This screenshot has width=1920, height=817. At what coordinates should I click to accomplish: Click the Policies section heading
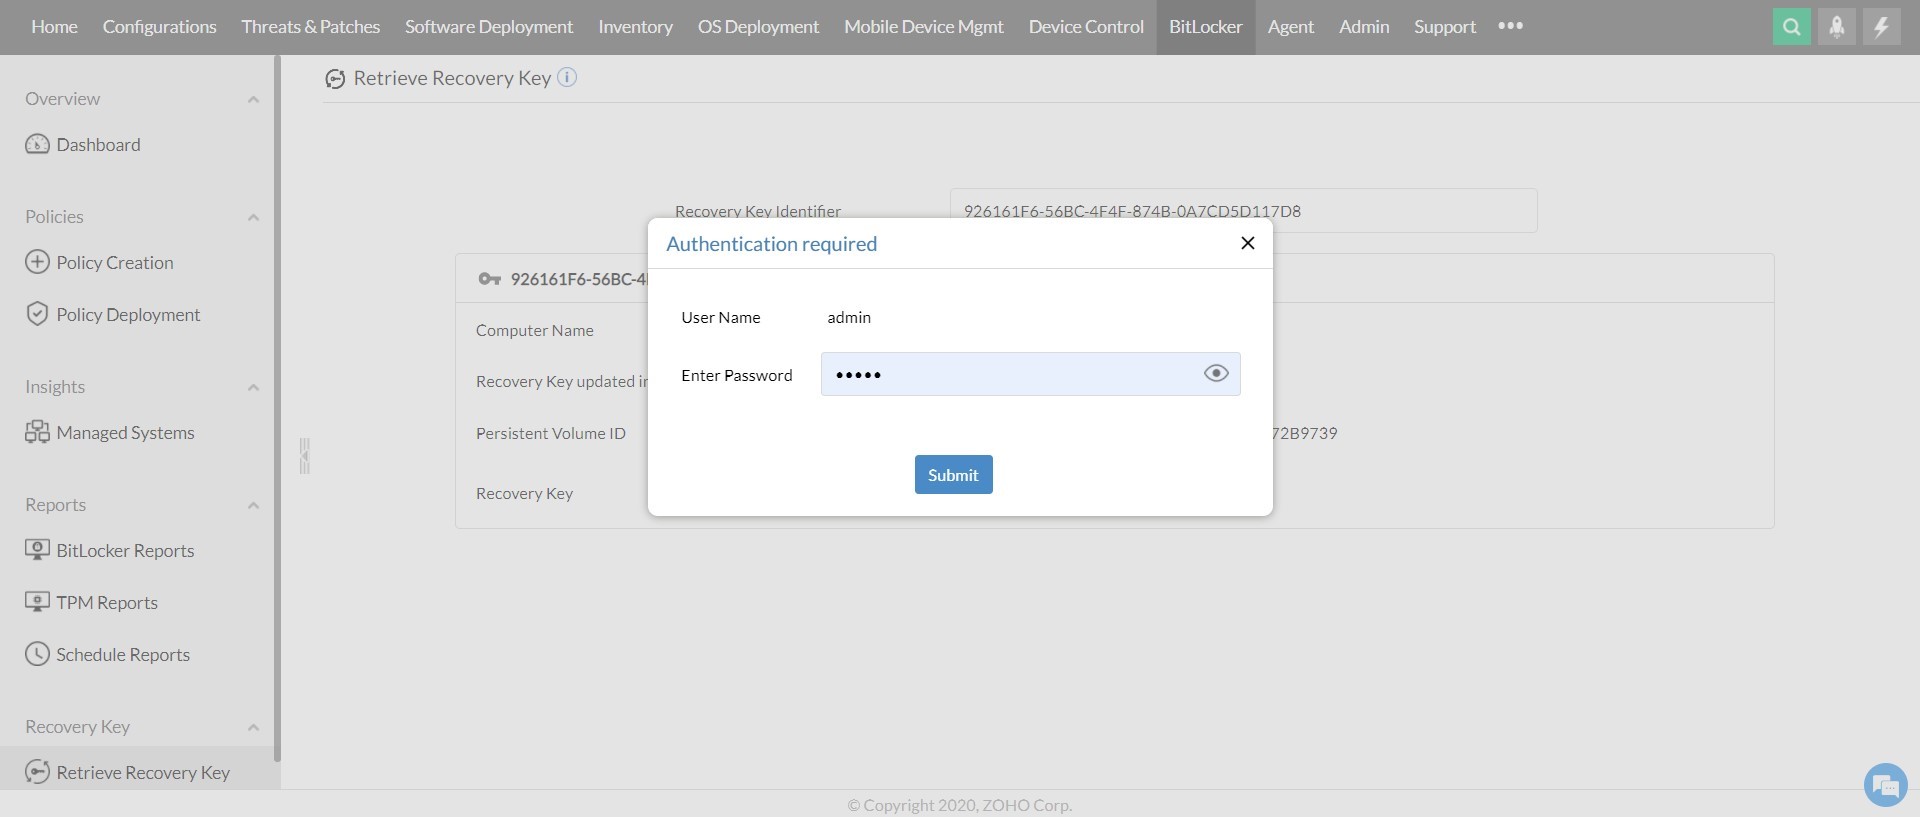pos(54,217)
